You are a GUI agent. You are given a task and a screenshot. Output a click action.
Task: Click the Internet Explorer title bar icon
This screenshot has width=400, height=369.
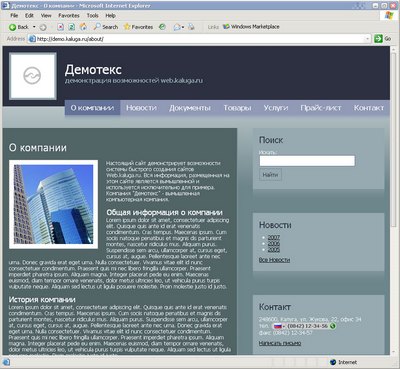(x=6, y=6)
